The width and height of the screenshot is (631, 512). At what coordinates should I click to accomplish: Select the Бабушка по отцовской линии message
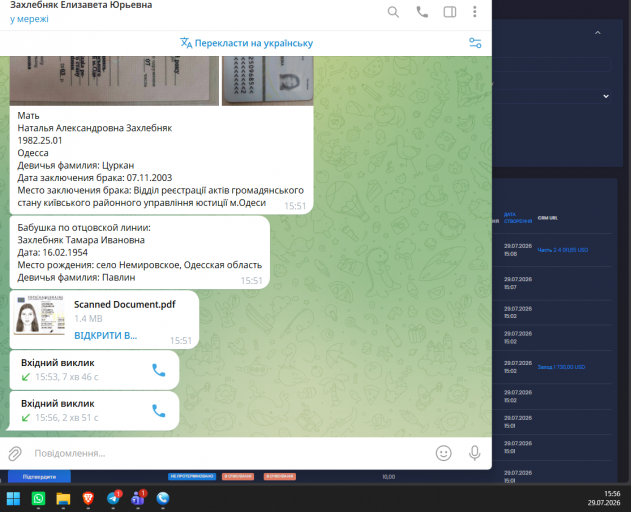click(140, 252)
